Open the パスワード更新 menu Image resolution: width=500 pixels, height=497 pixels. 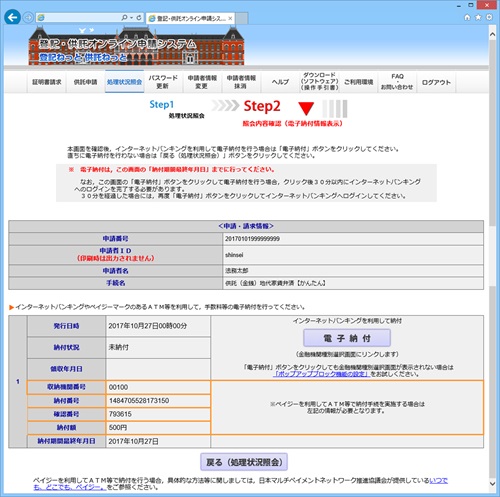coord(163,82)
